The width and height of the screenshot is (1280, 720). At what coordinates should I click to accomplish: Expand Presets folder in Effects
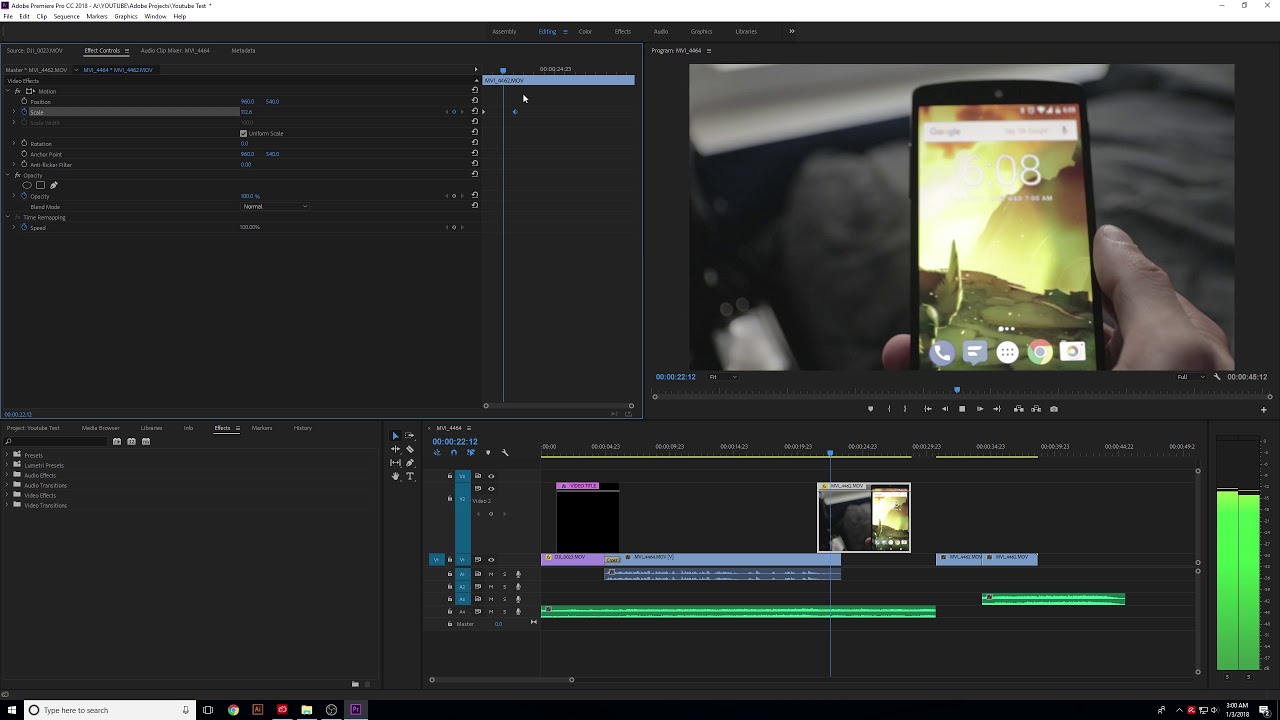pos(7,455)
